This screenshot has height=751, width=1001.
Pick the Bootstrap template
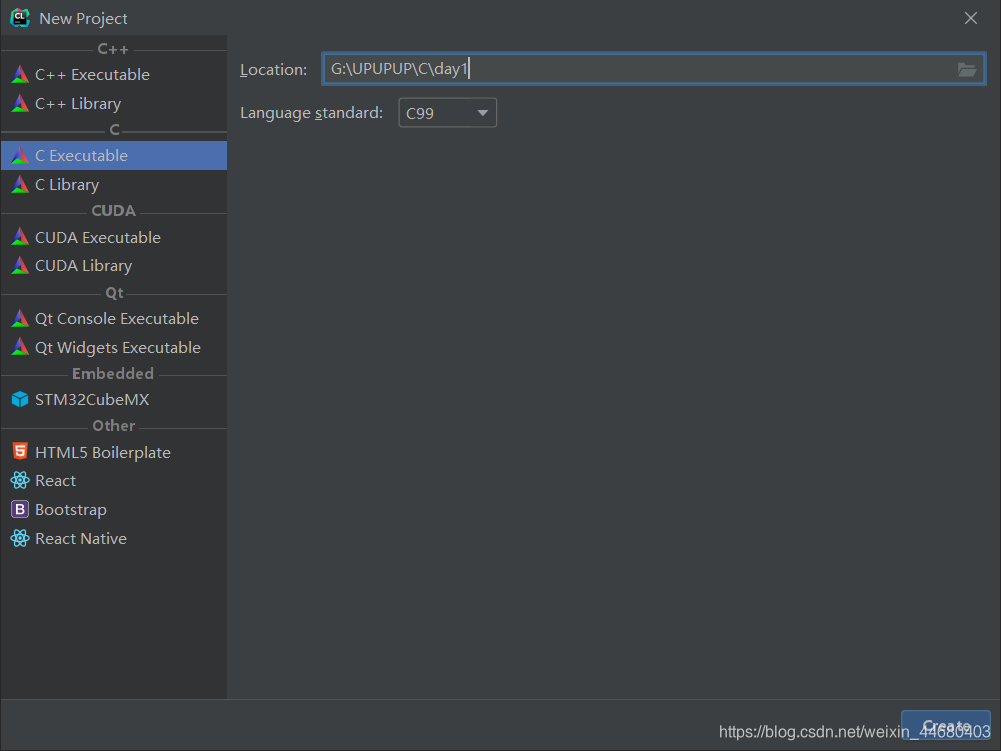[68, 509]
